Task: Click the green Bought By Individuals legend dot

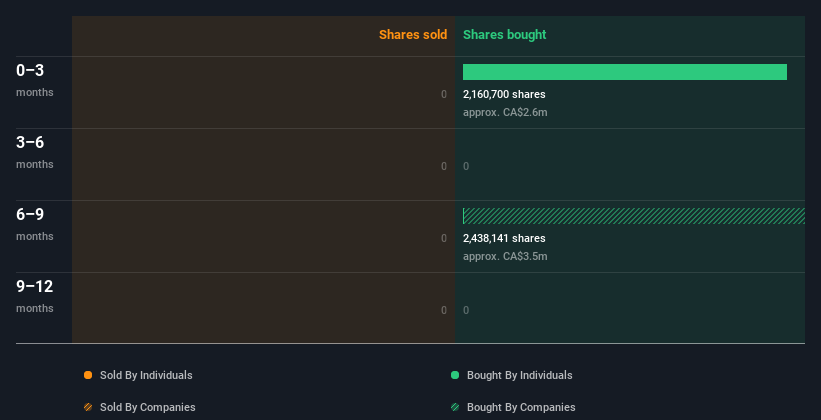Action: 455,375
